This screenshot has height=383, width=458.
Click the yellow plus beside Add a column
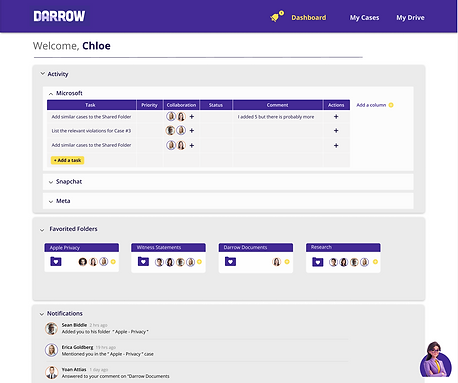(391, 105)
